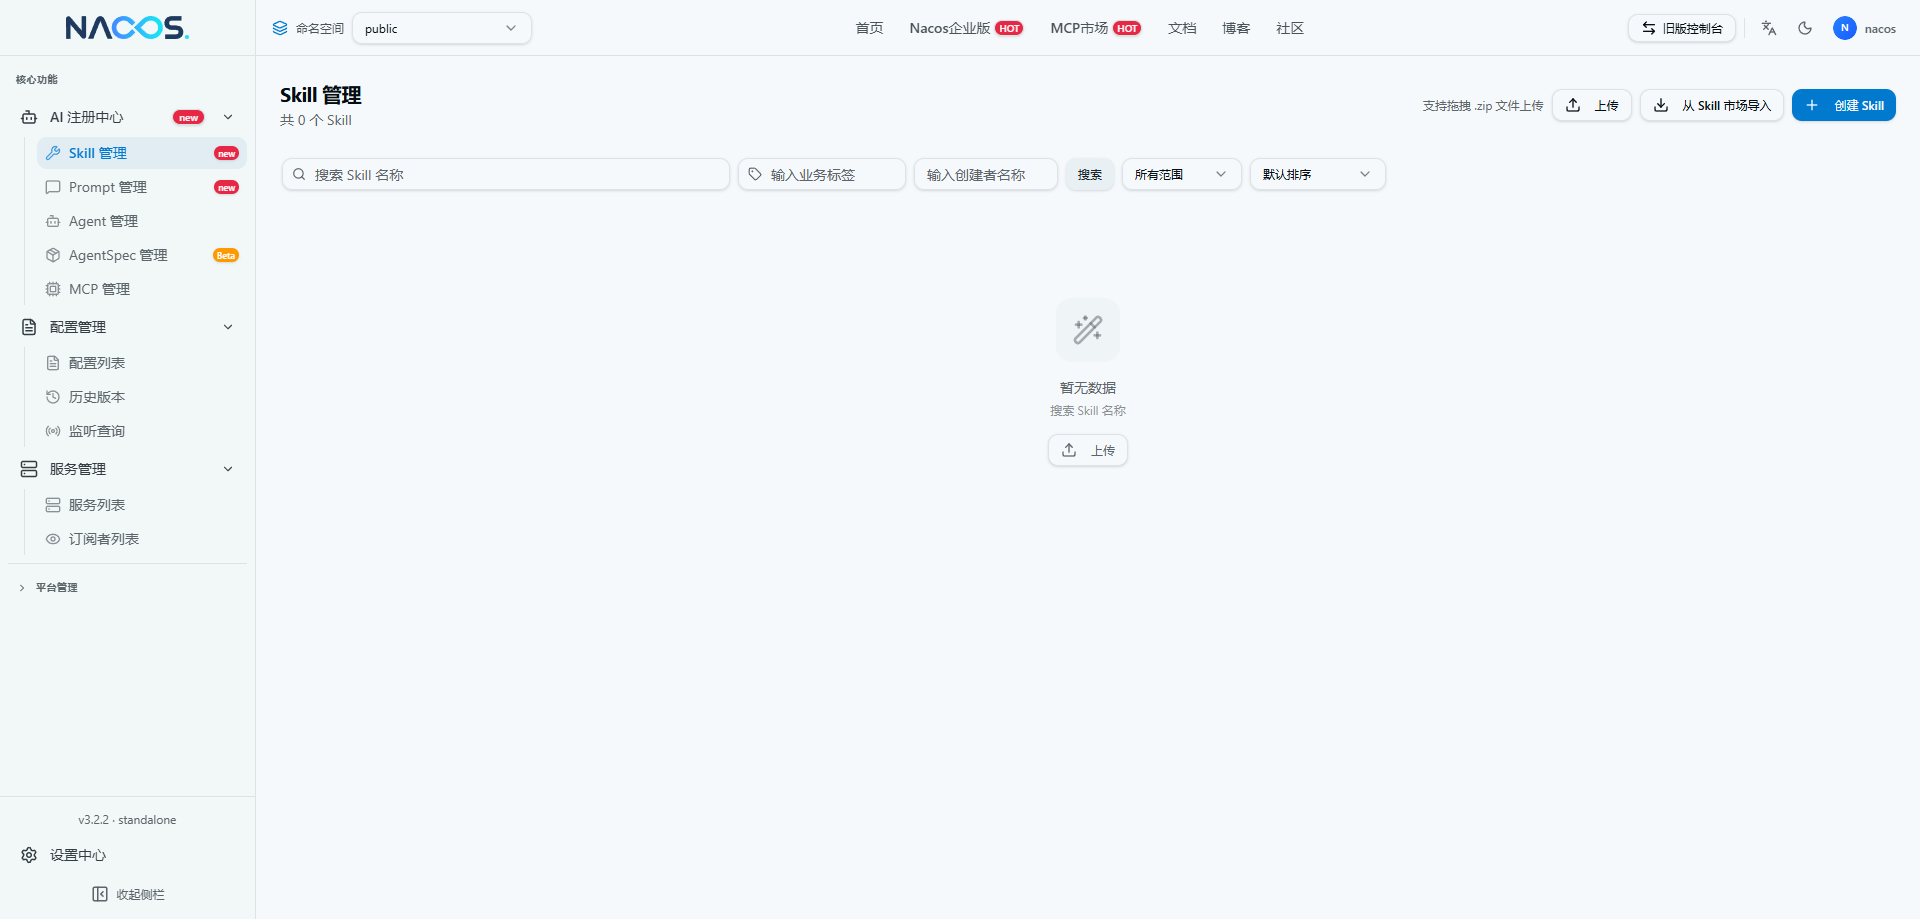Open the 博客 nav item
This screenshot has height=919, width=1920.
pos(1236,28)
